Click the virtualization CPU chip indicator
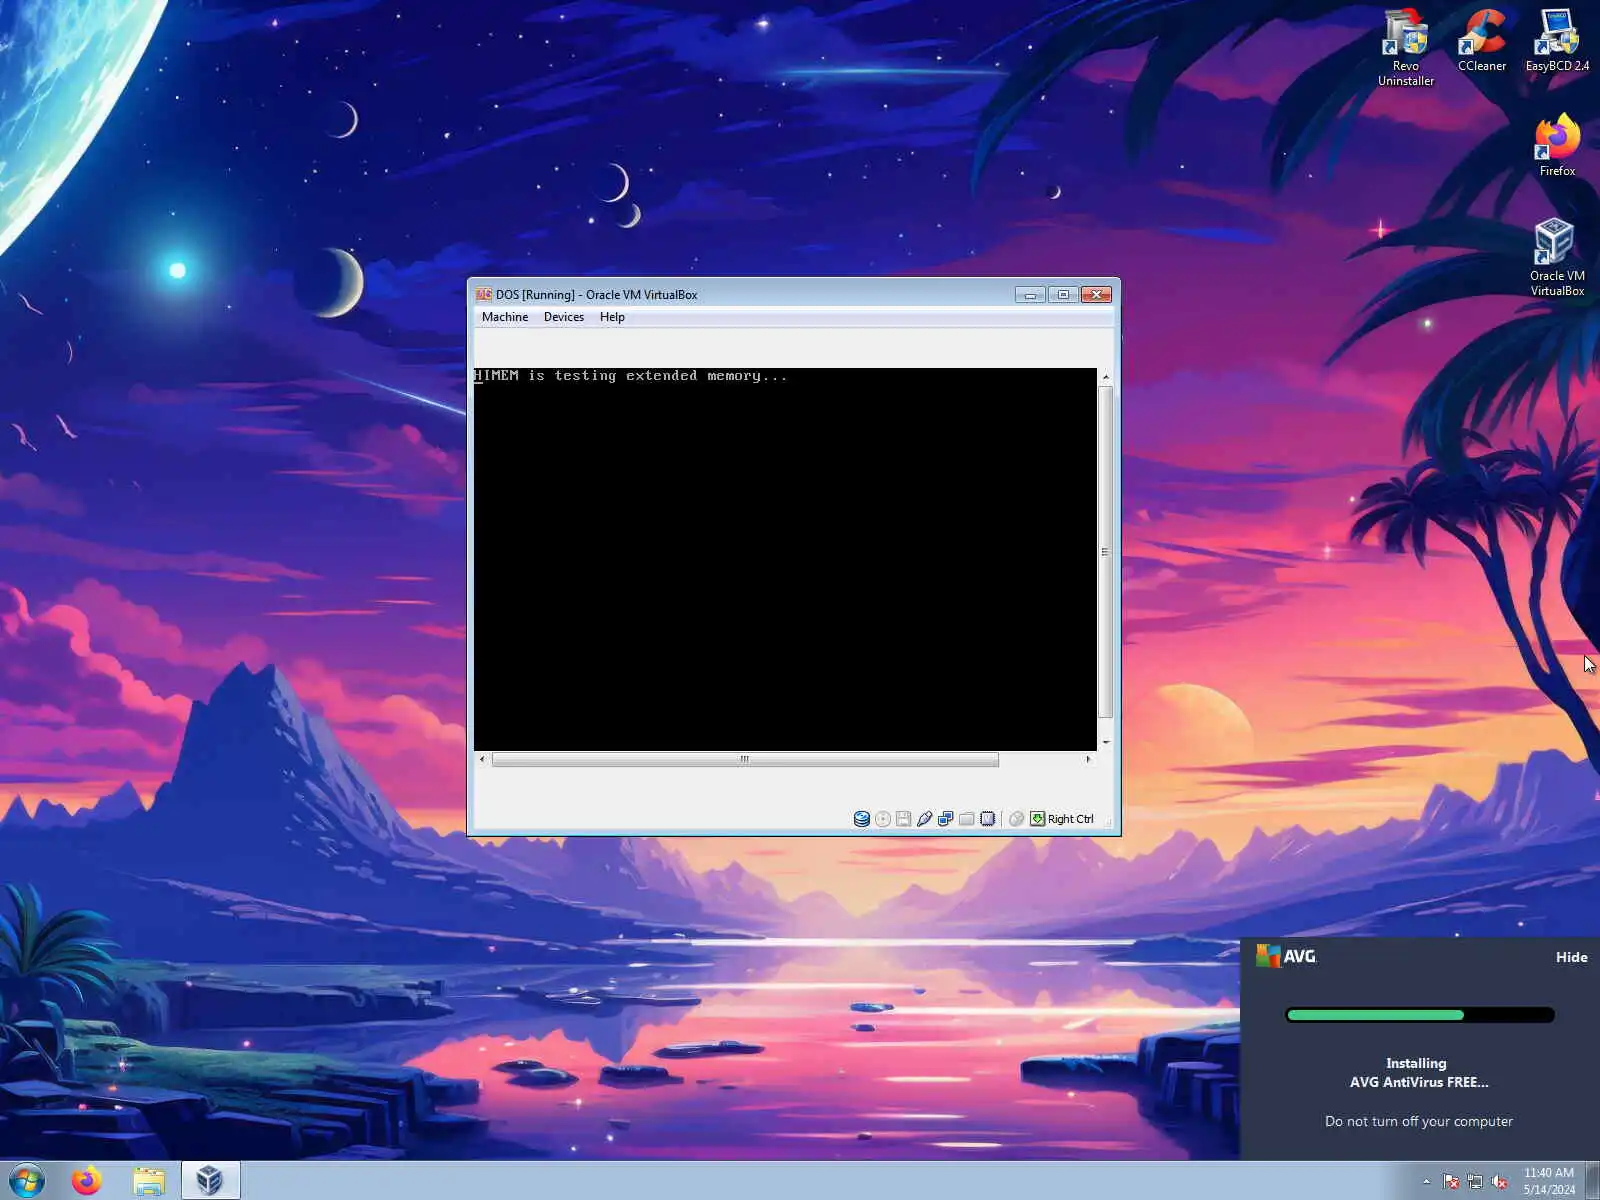1600x1200 pixels. tap(988, 819)
